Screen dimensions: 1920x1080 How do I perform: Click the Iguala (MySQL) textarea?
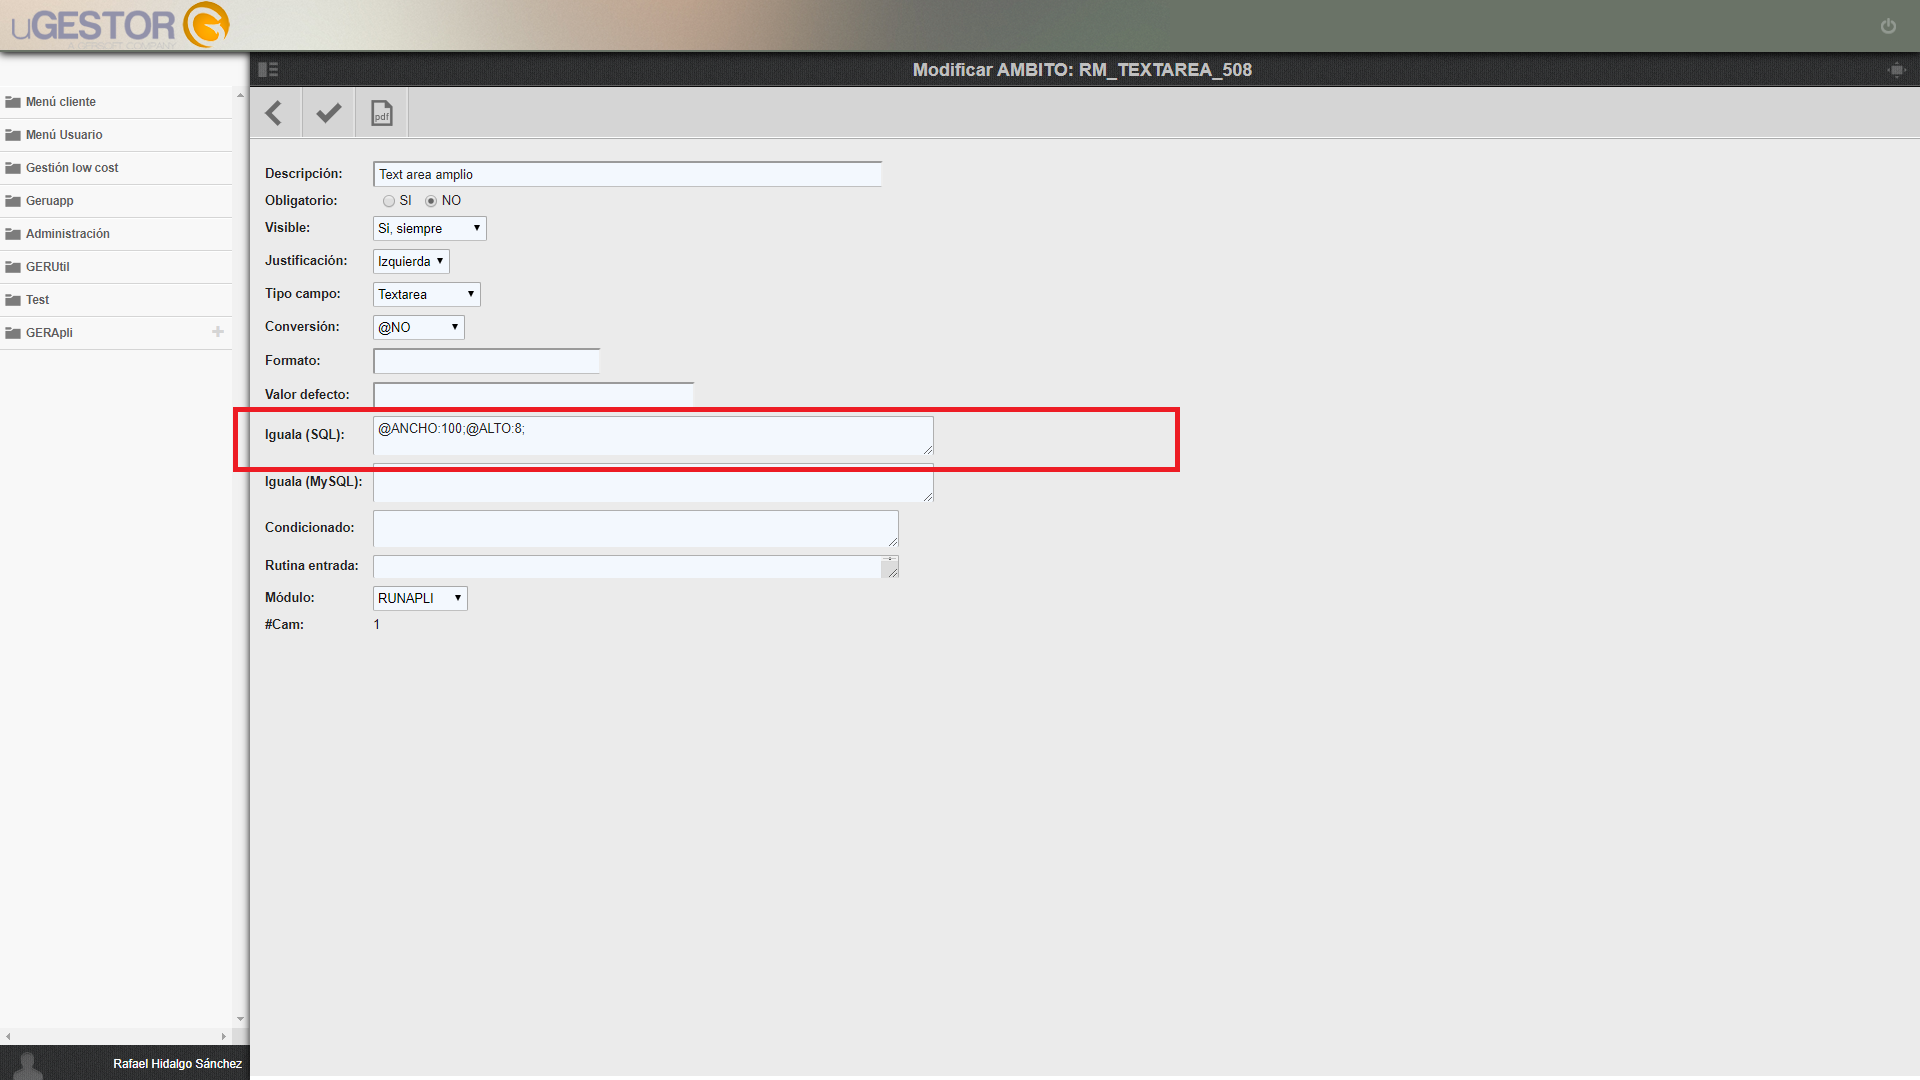[x=653, y=483]
